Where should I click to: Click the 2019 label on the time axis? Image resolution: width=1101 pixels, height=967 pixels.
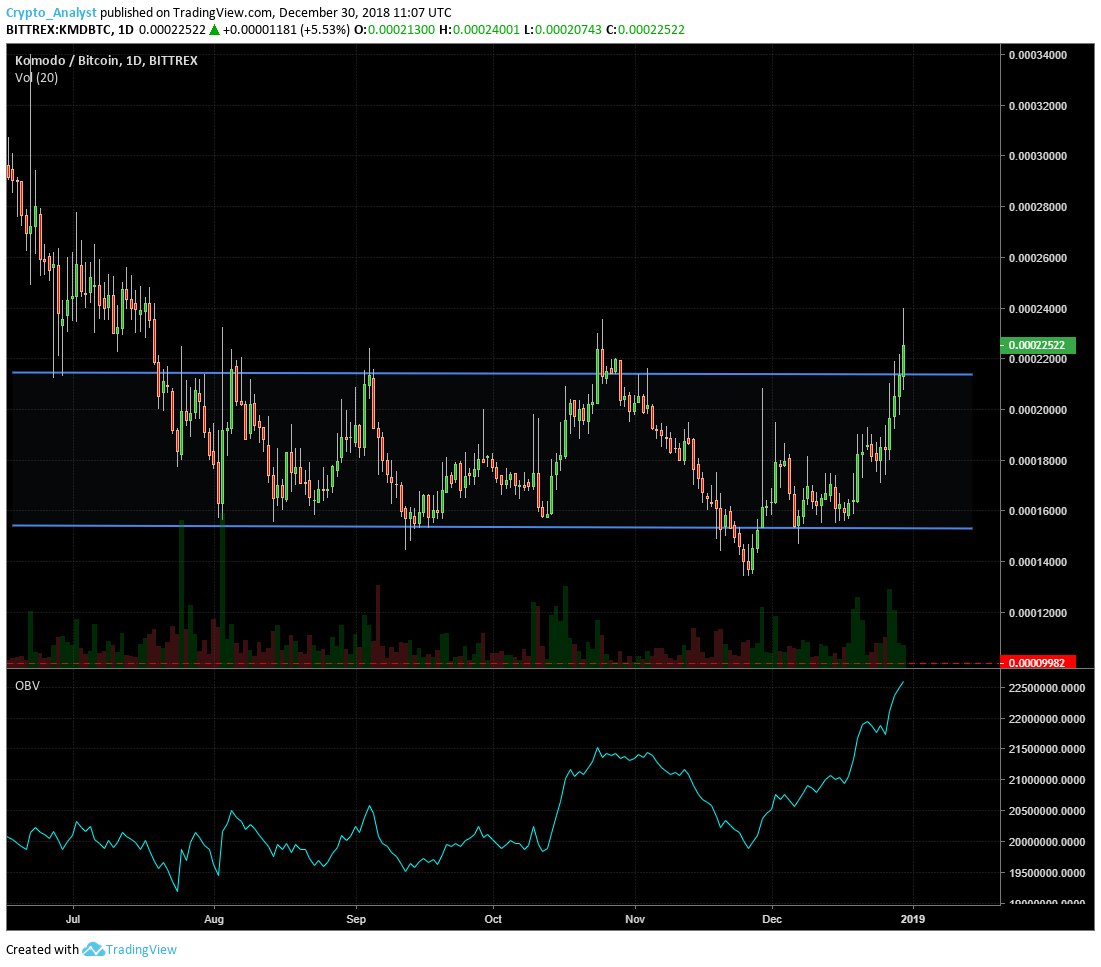(913, 918)
